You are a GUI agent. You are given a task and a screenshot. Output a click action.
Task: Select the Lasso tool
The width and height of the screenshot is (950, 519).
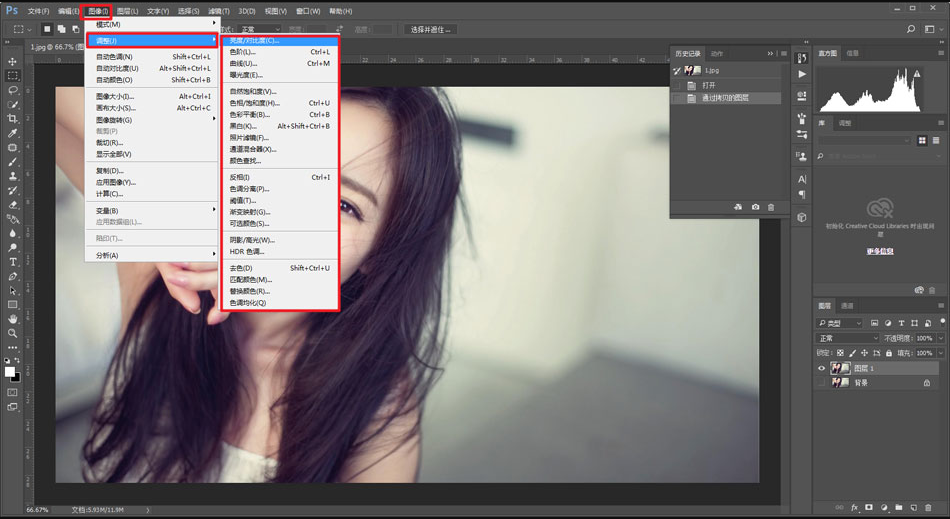point(13,90)
